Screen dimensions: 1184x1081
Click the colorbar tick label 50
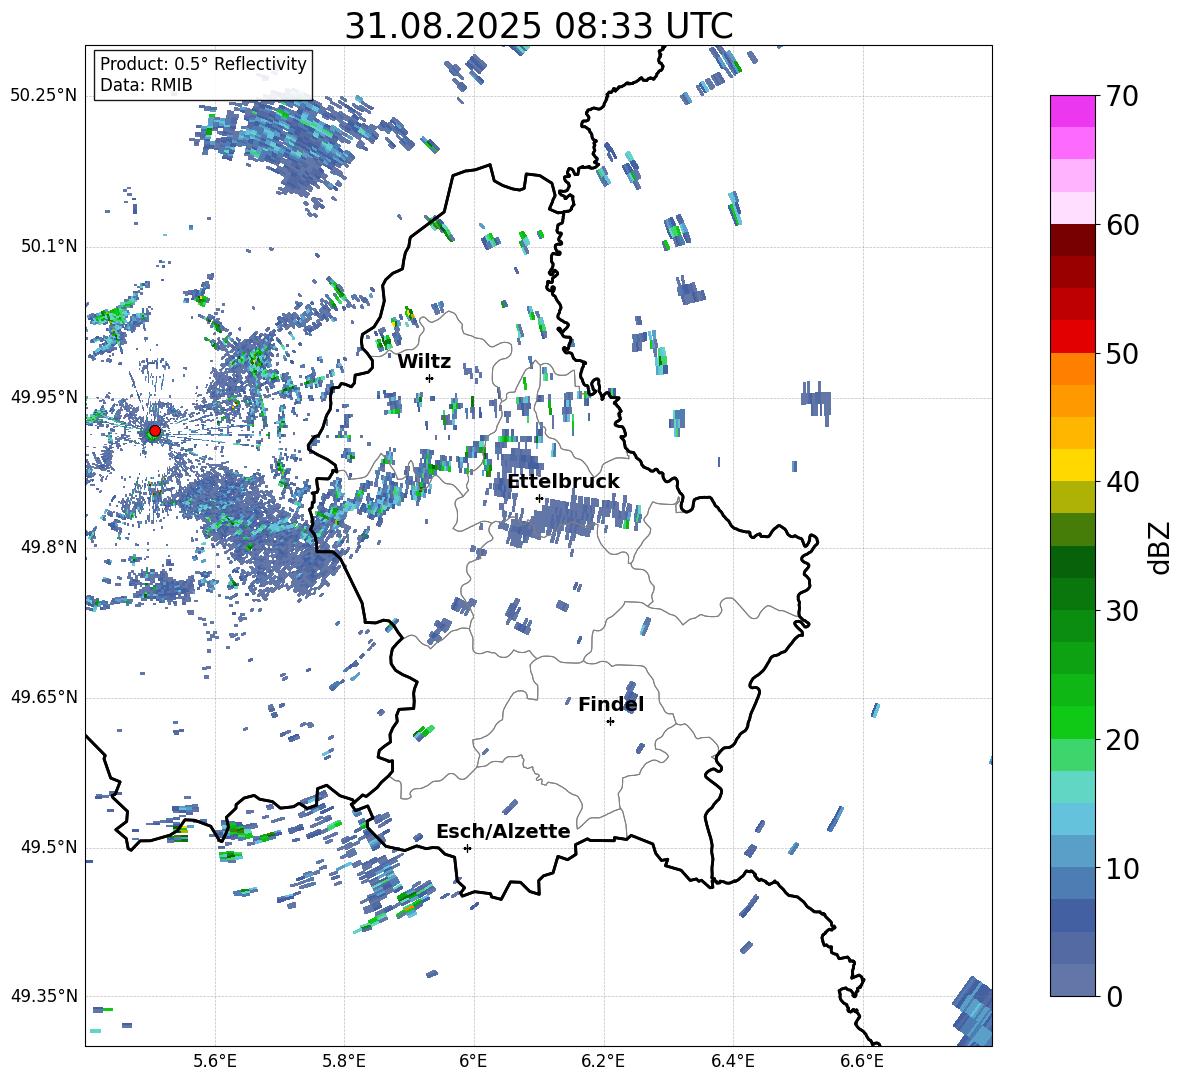click(x=1122, y=354)
